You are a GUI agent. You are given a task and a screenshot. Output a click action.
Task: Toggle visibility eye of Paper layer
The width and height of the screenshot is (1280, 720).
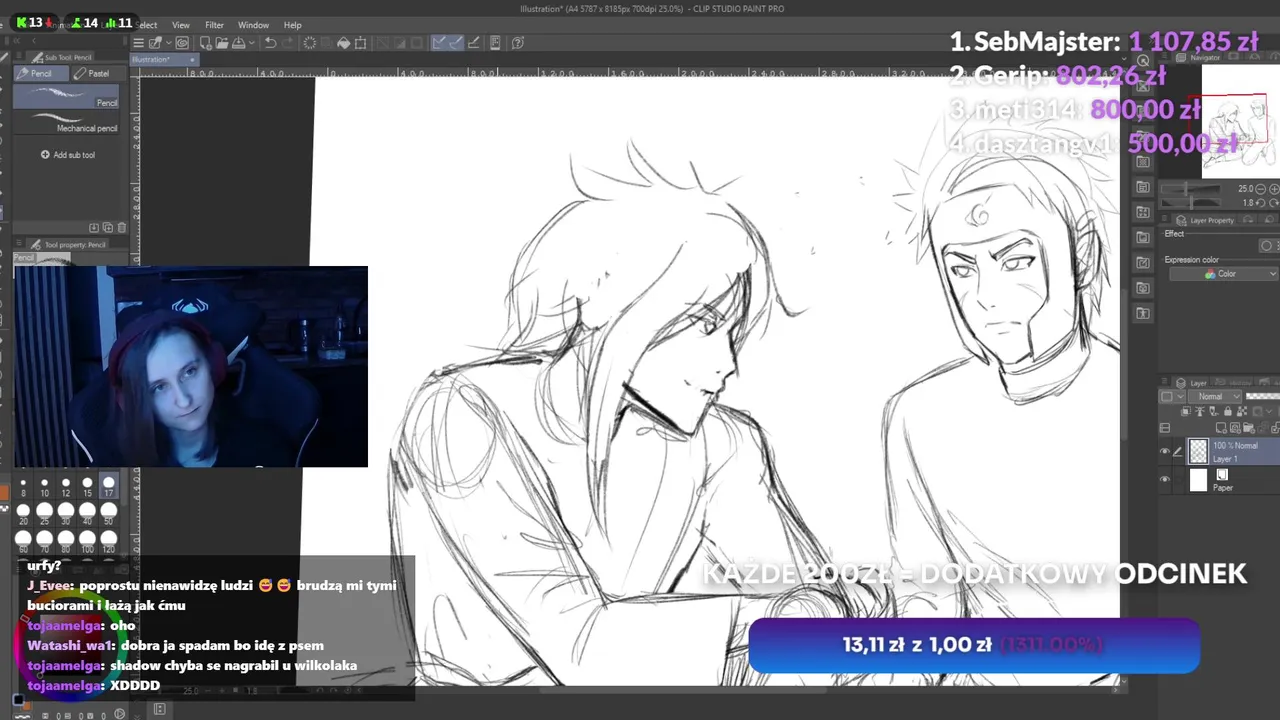coord(1164,481)
